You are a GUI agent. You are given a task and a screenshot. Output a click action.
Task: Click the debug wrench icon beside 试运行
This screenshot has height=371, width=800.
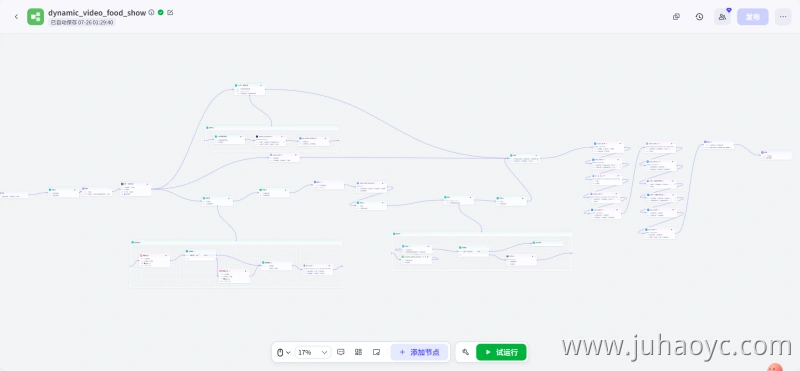(x=465, y=352)
